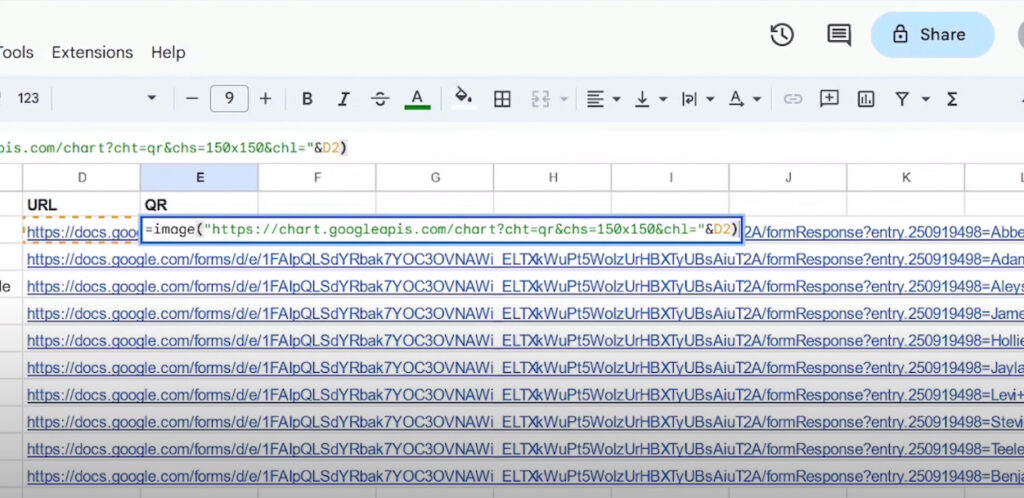Open the Help menu
The width and height of the screenshot is (1024, 498).
168,52
